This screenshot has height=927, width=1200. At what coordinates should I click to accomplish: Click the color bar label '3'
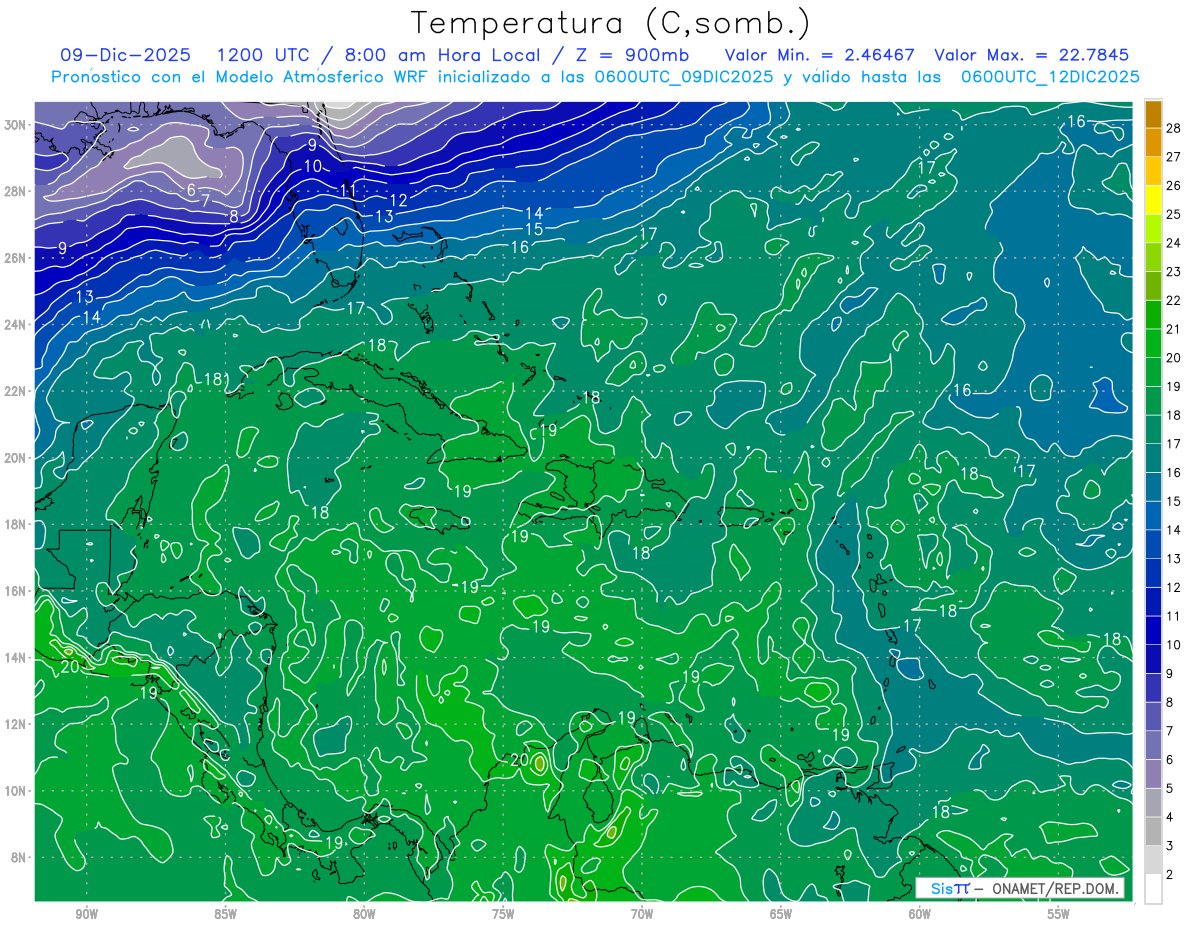(1171, 846)
